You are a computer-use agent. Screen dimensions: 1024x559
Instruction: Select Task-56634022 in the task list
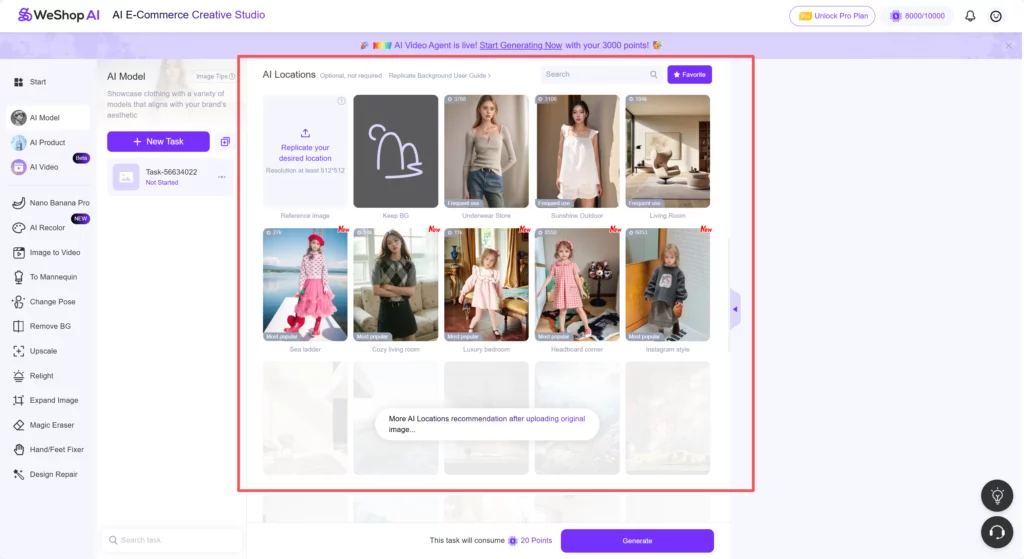170,177
